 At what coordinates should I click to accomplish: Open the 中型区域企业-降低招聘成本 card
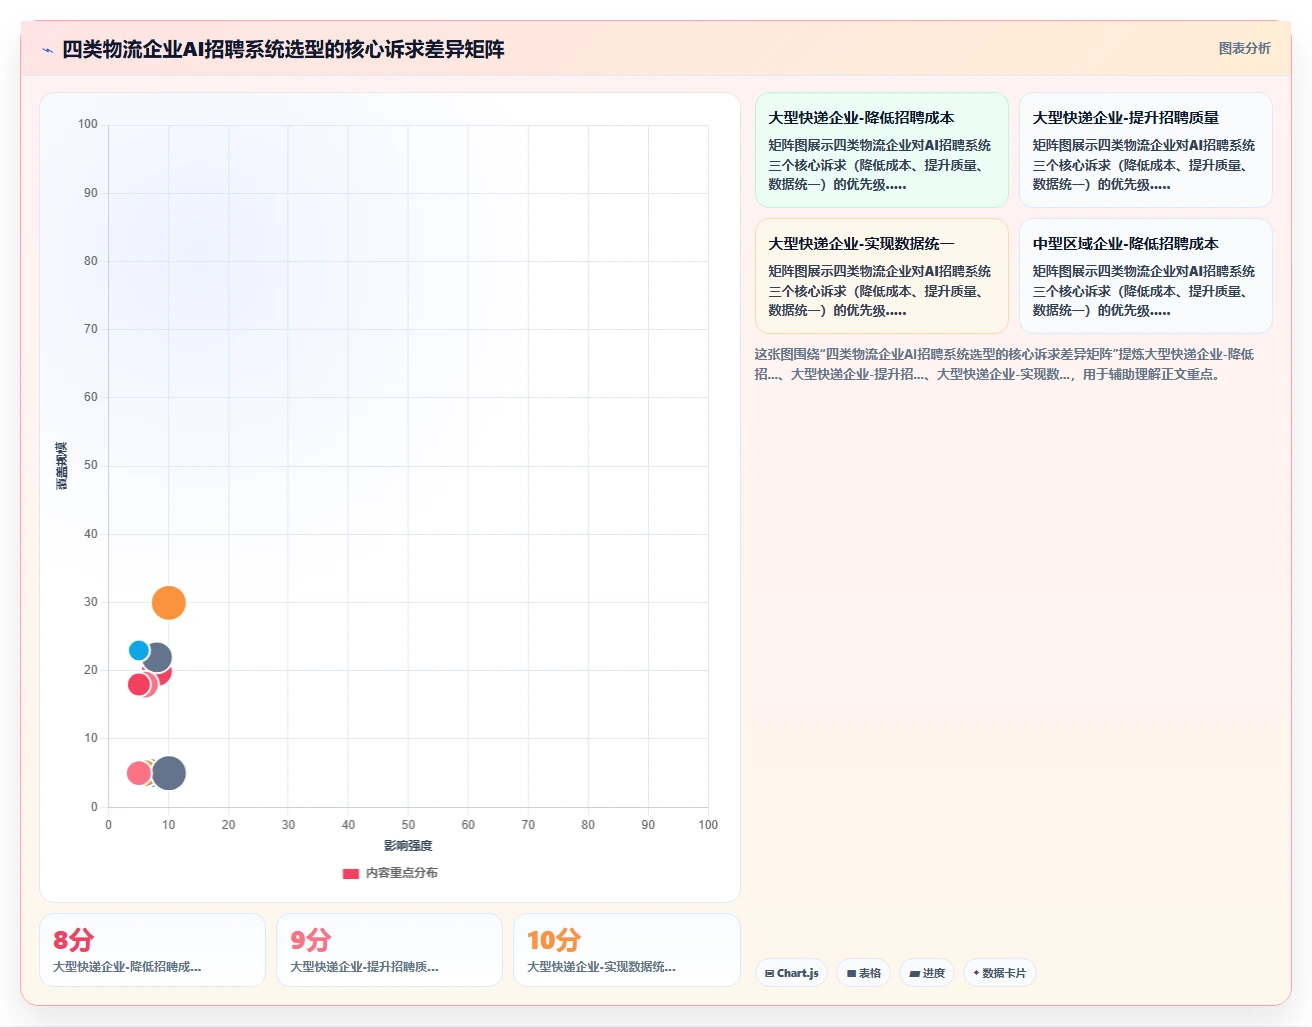coord(1145,276)
